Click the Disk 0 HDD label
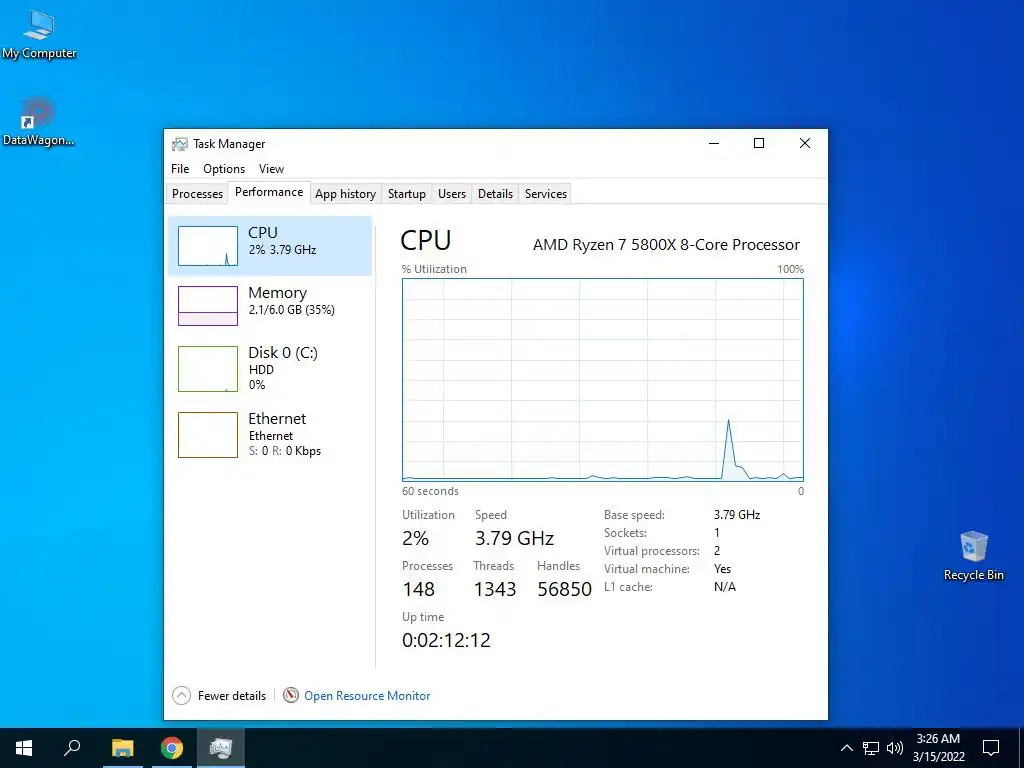Screen dimensions: 1024x768 pos(261,370)
